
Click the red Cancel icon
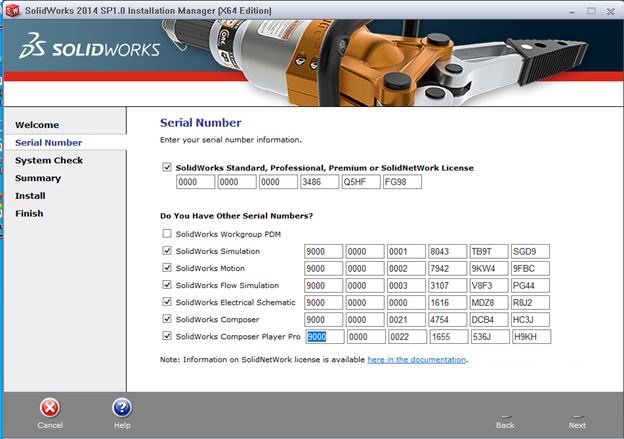(x=50, y=408)
